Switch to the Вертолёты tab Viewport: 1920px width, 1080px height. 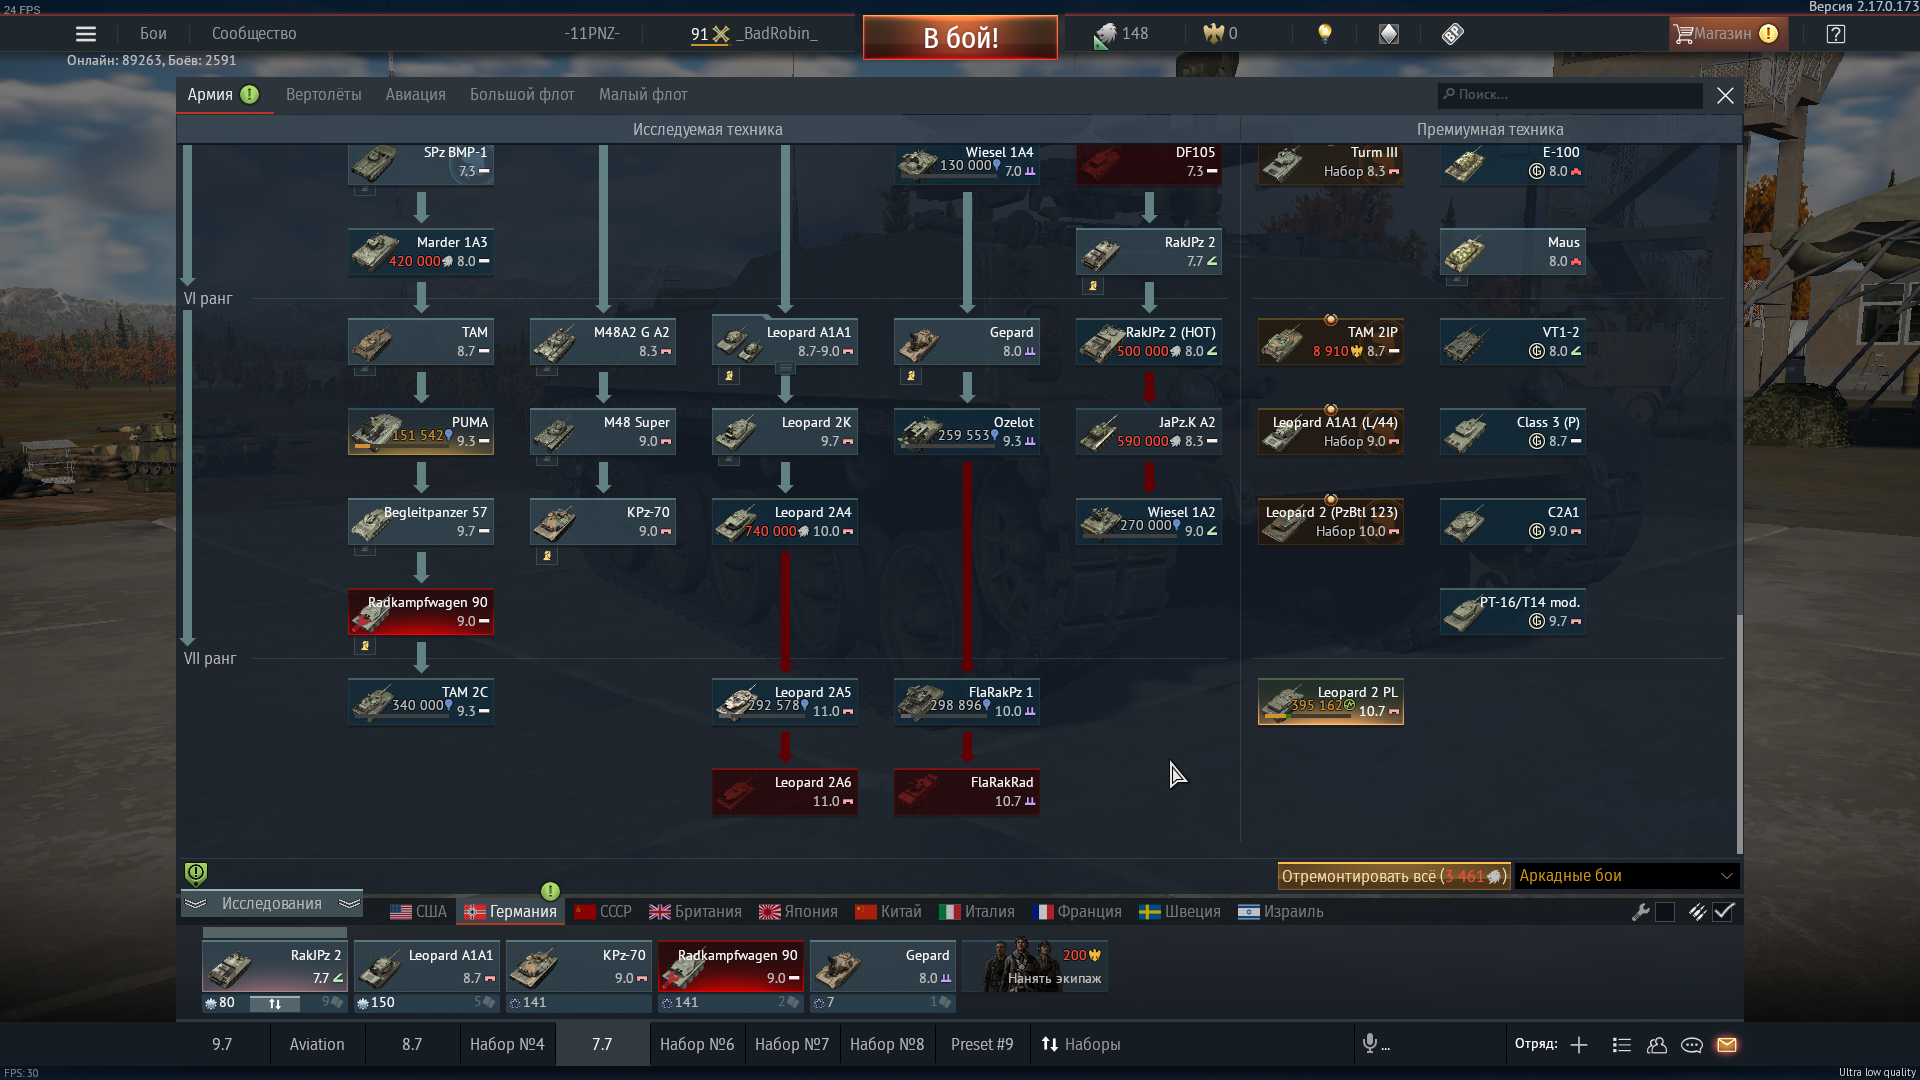click(324, 95)
